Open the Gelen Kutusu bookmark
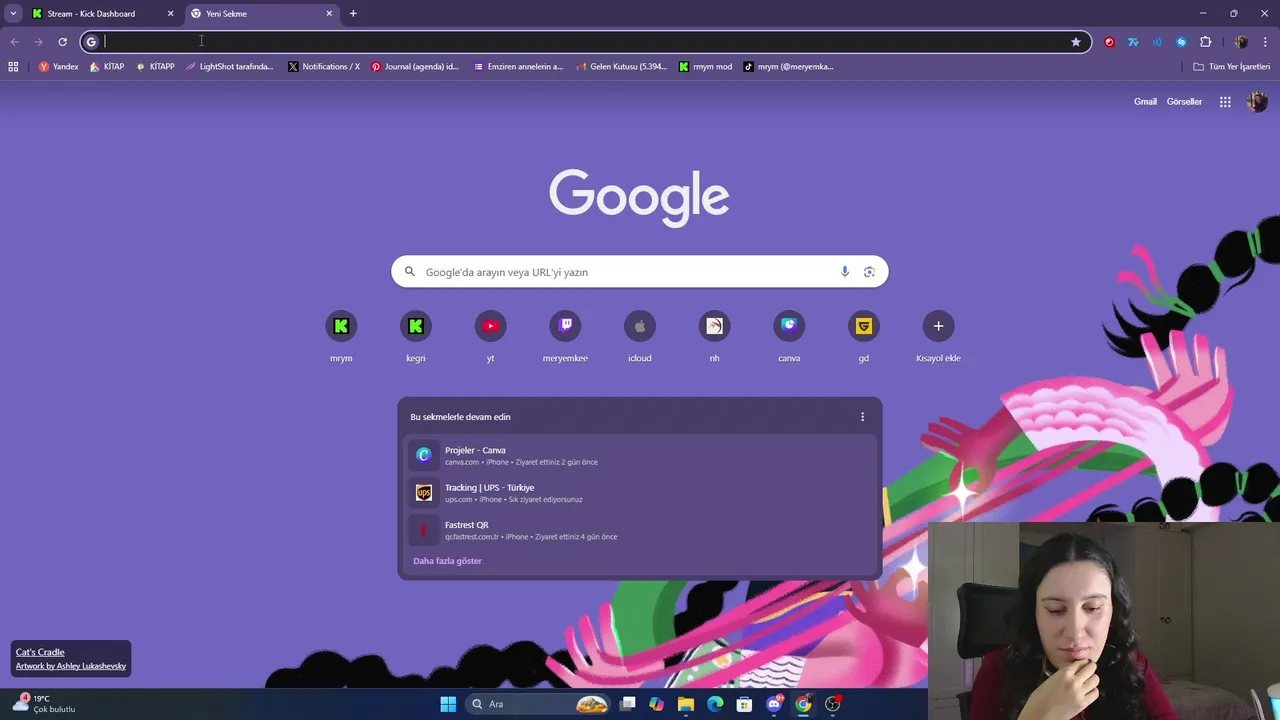 click(621, 67)
